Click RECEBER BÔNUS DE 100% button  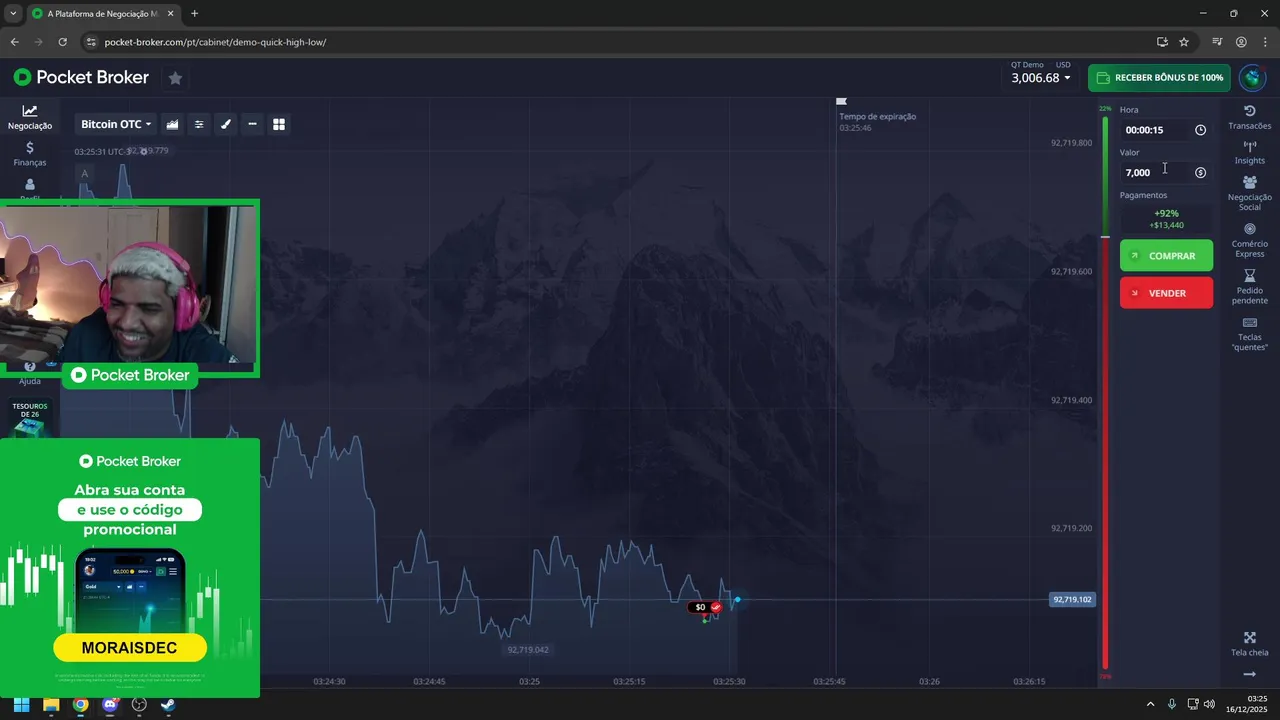(x=1159, y=78)
